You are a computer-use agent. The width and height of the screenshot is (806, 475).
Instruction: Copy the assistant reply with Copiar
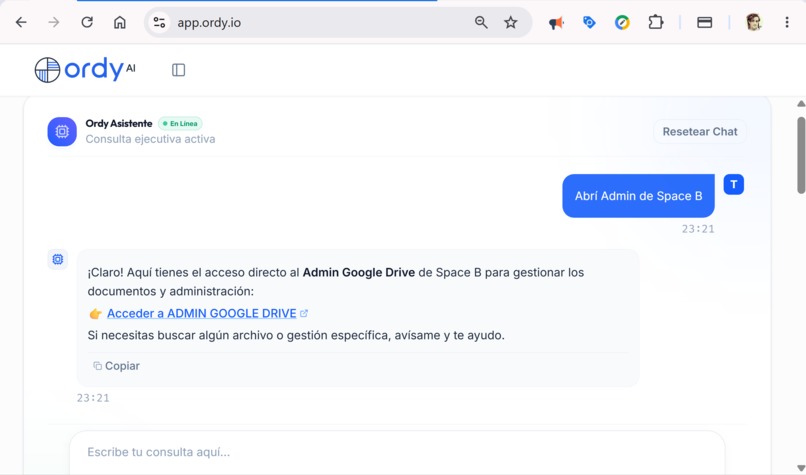coord(116,366)
